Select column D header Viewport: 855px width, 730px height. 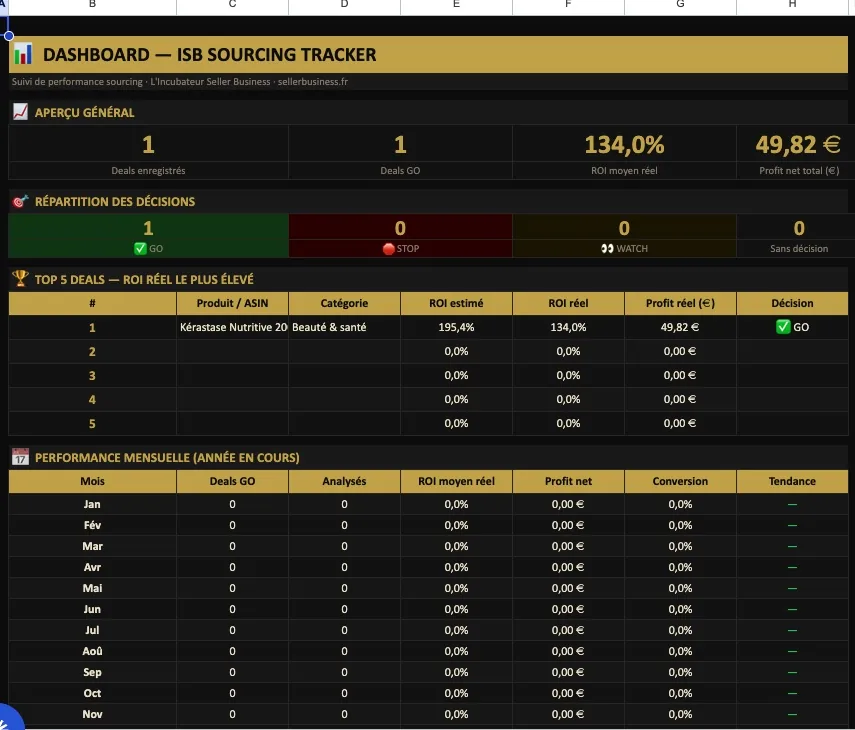[344, 5]
